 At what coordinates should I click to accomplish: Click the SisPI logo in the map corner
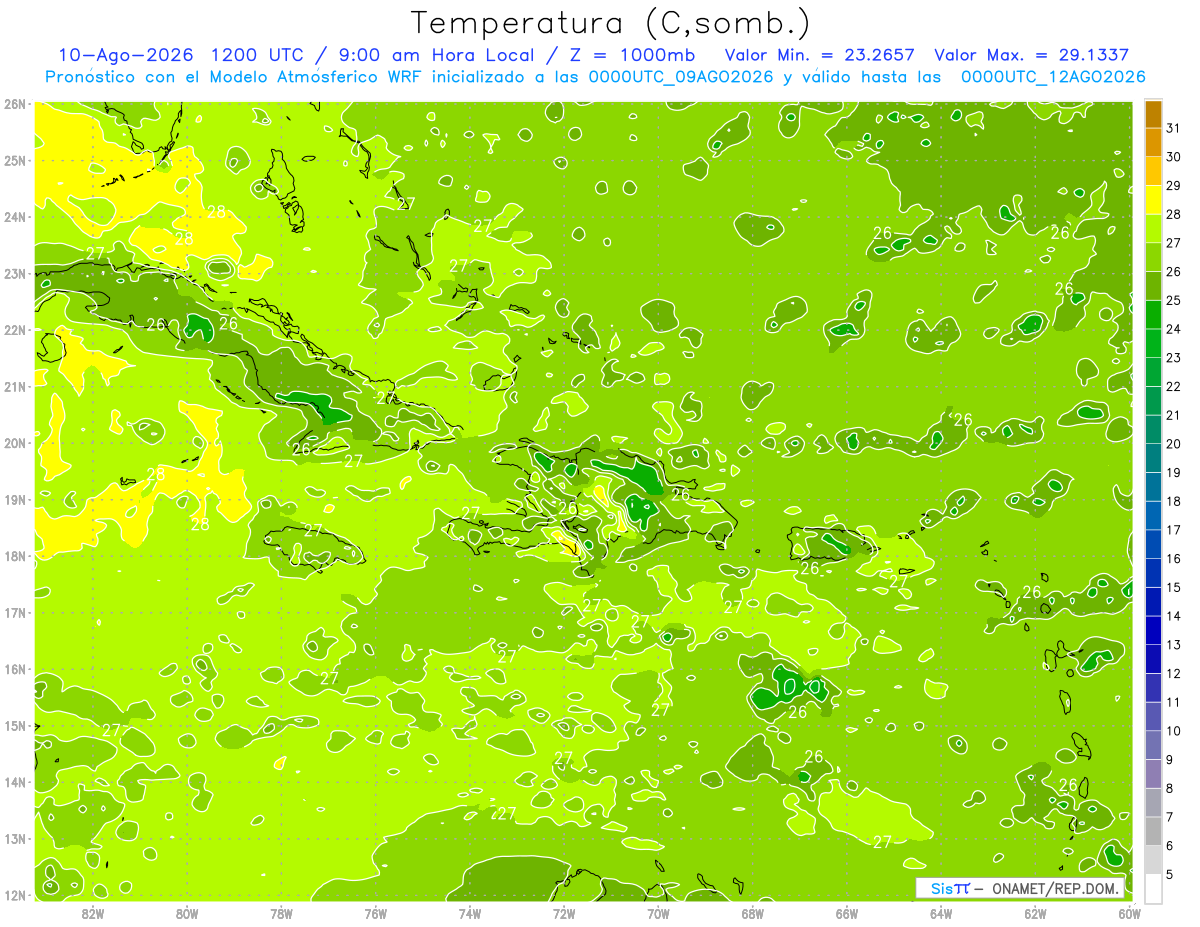click(950, 888)
